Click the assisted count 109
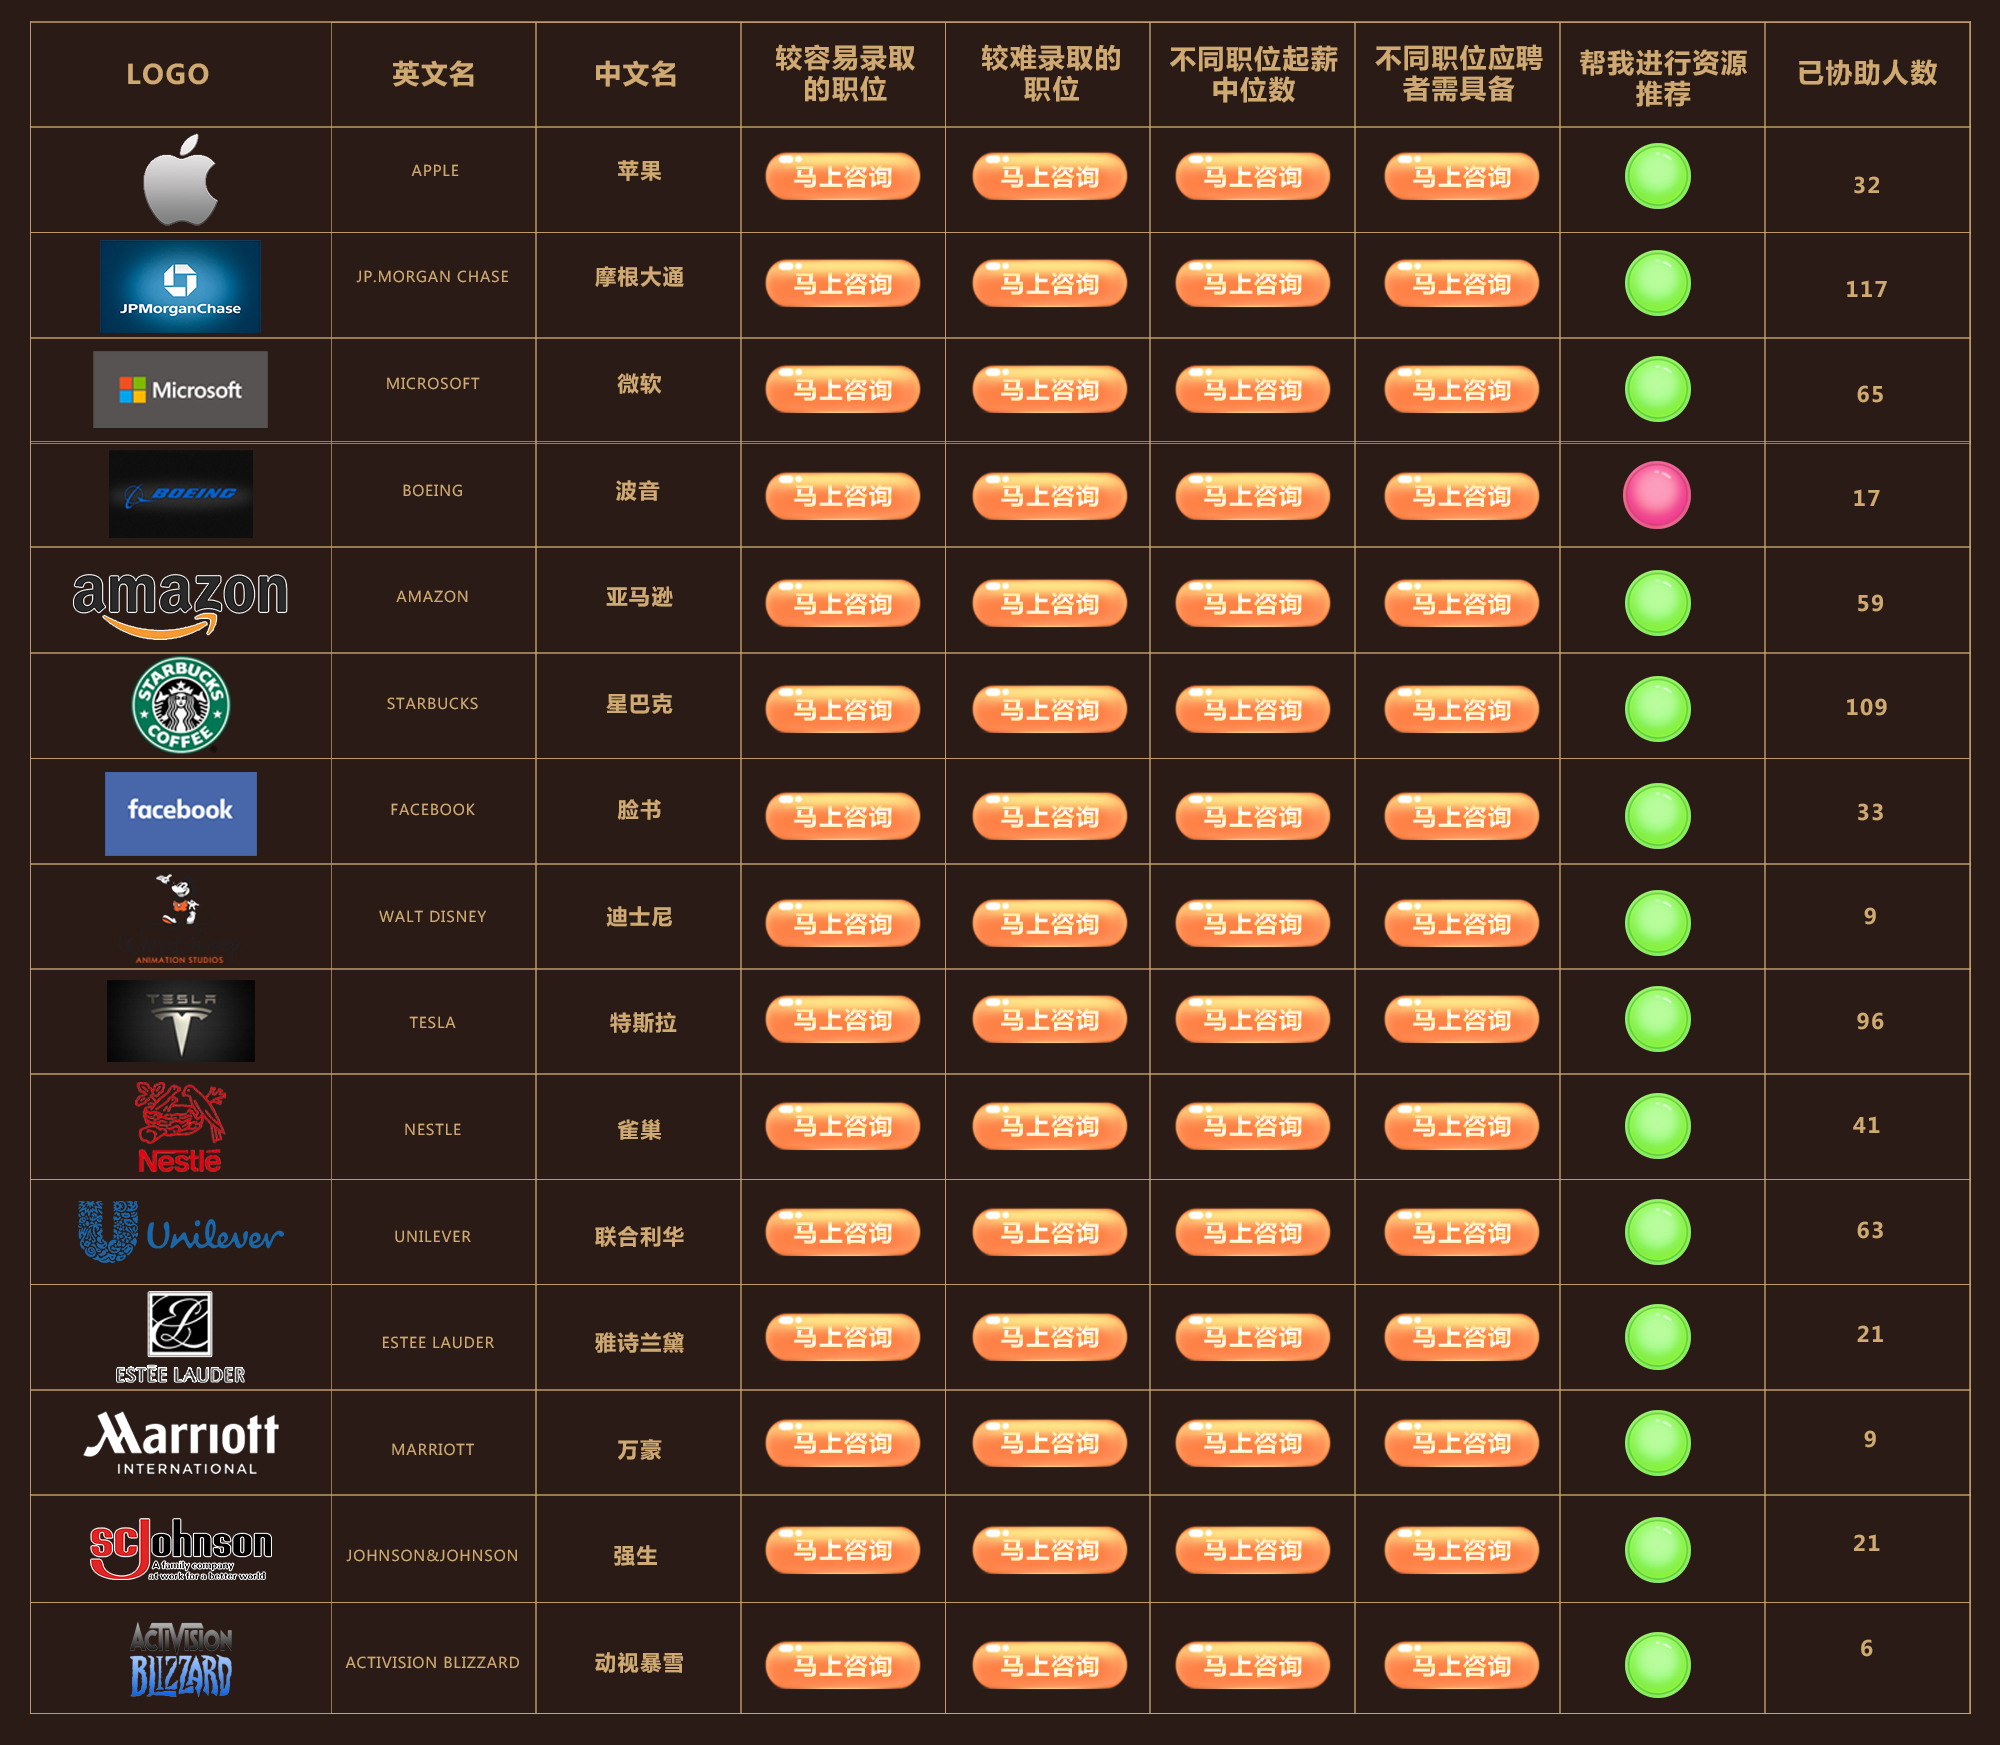The image size is (2000, 1745). pos(1866,707)
